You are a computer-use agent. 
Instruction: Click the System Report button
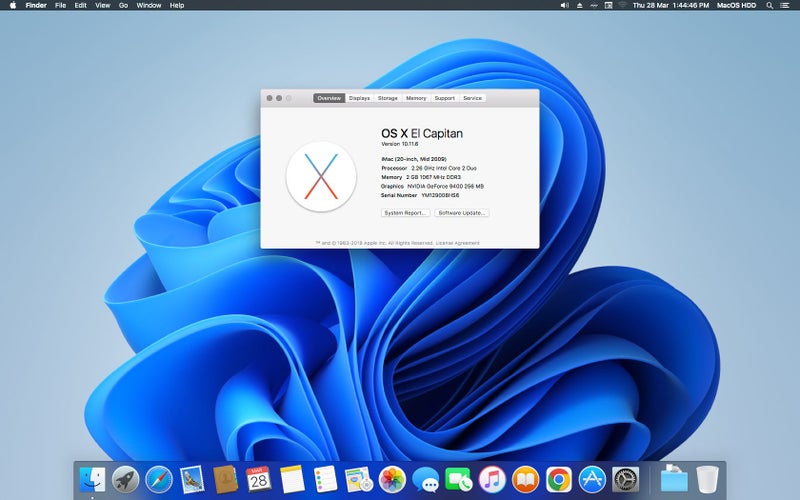406,213
